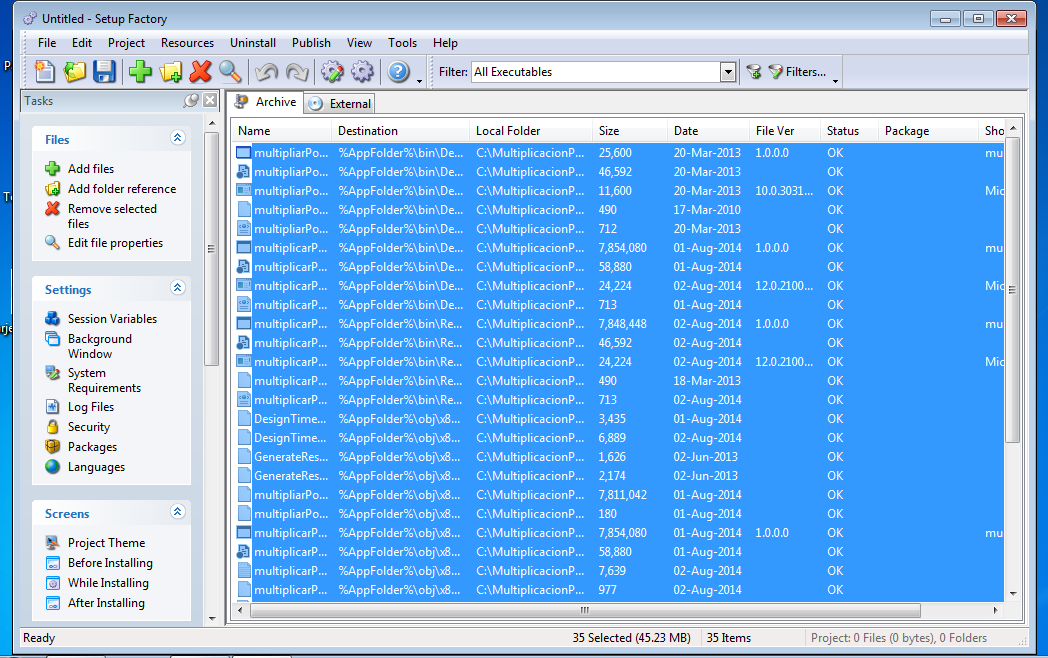
Task: Open the Tools menu
Action: pos(402,43)
